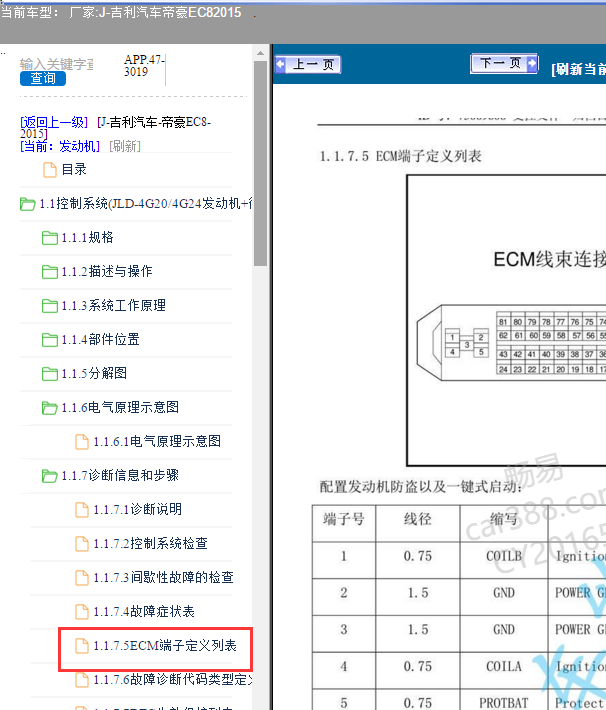Click the 线径 table header
The image size is (606, 710).
coord(418,519)
